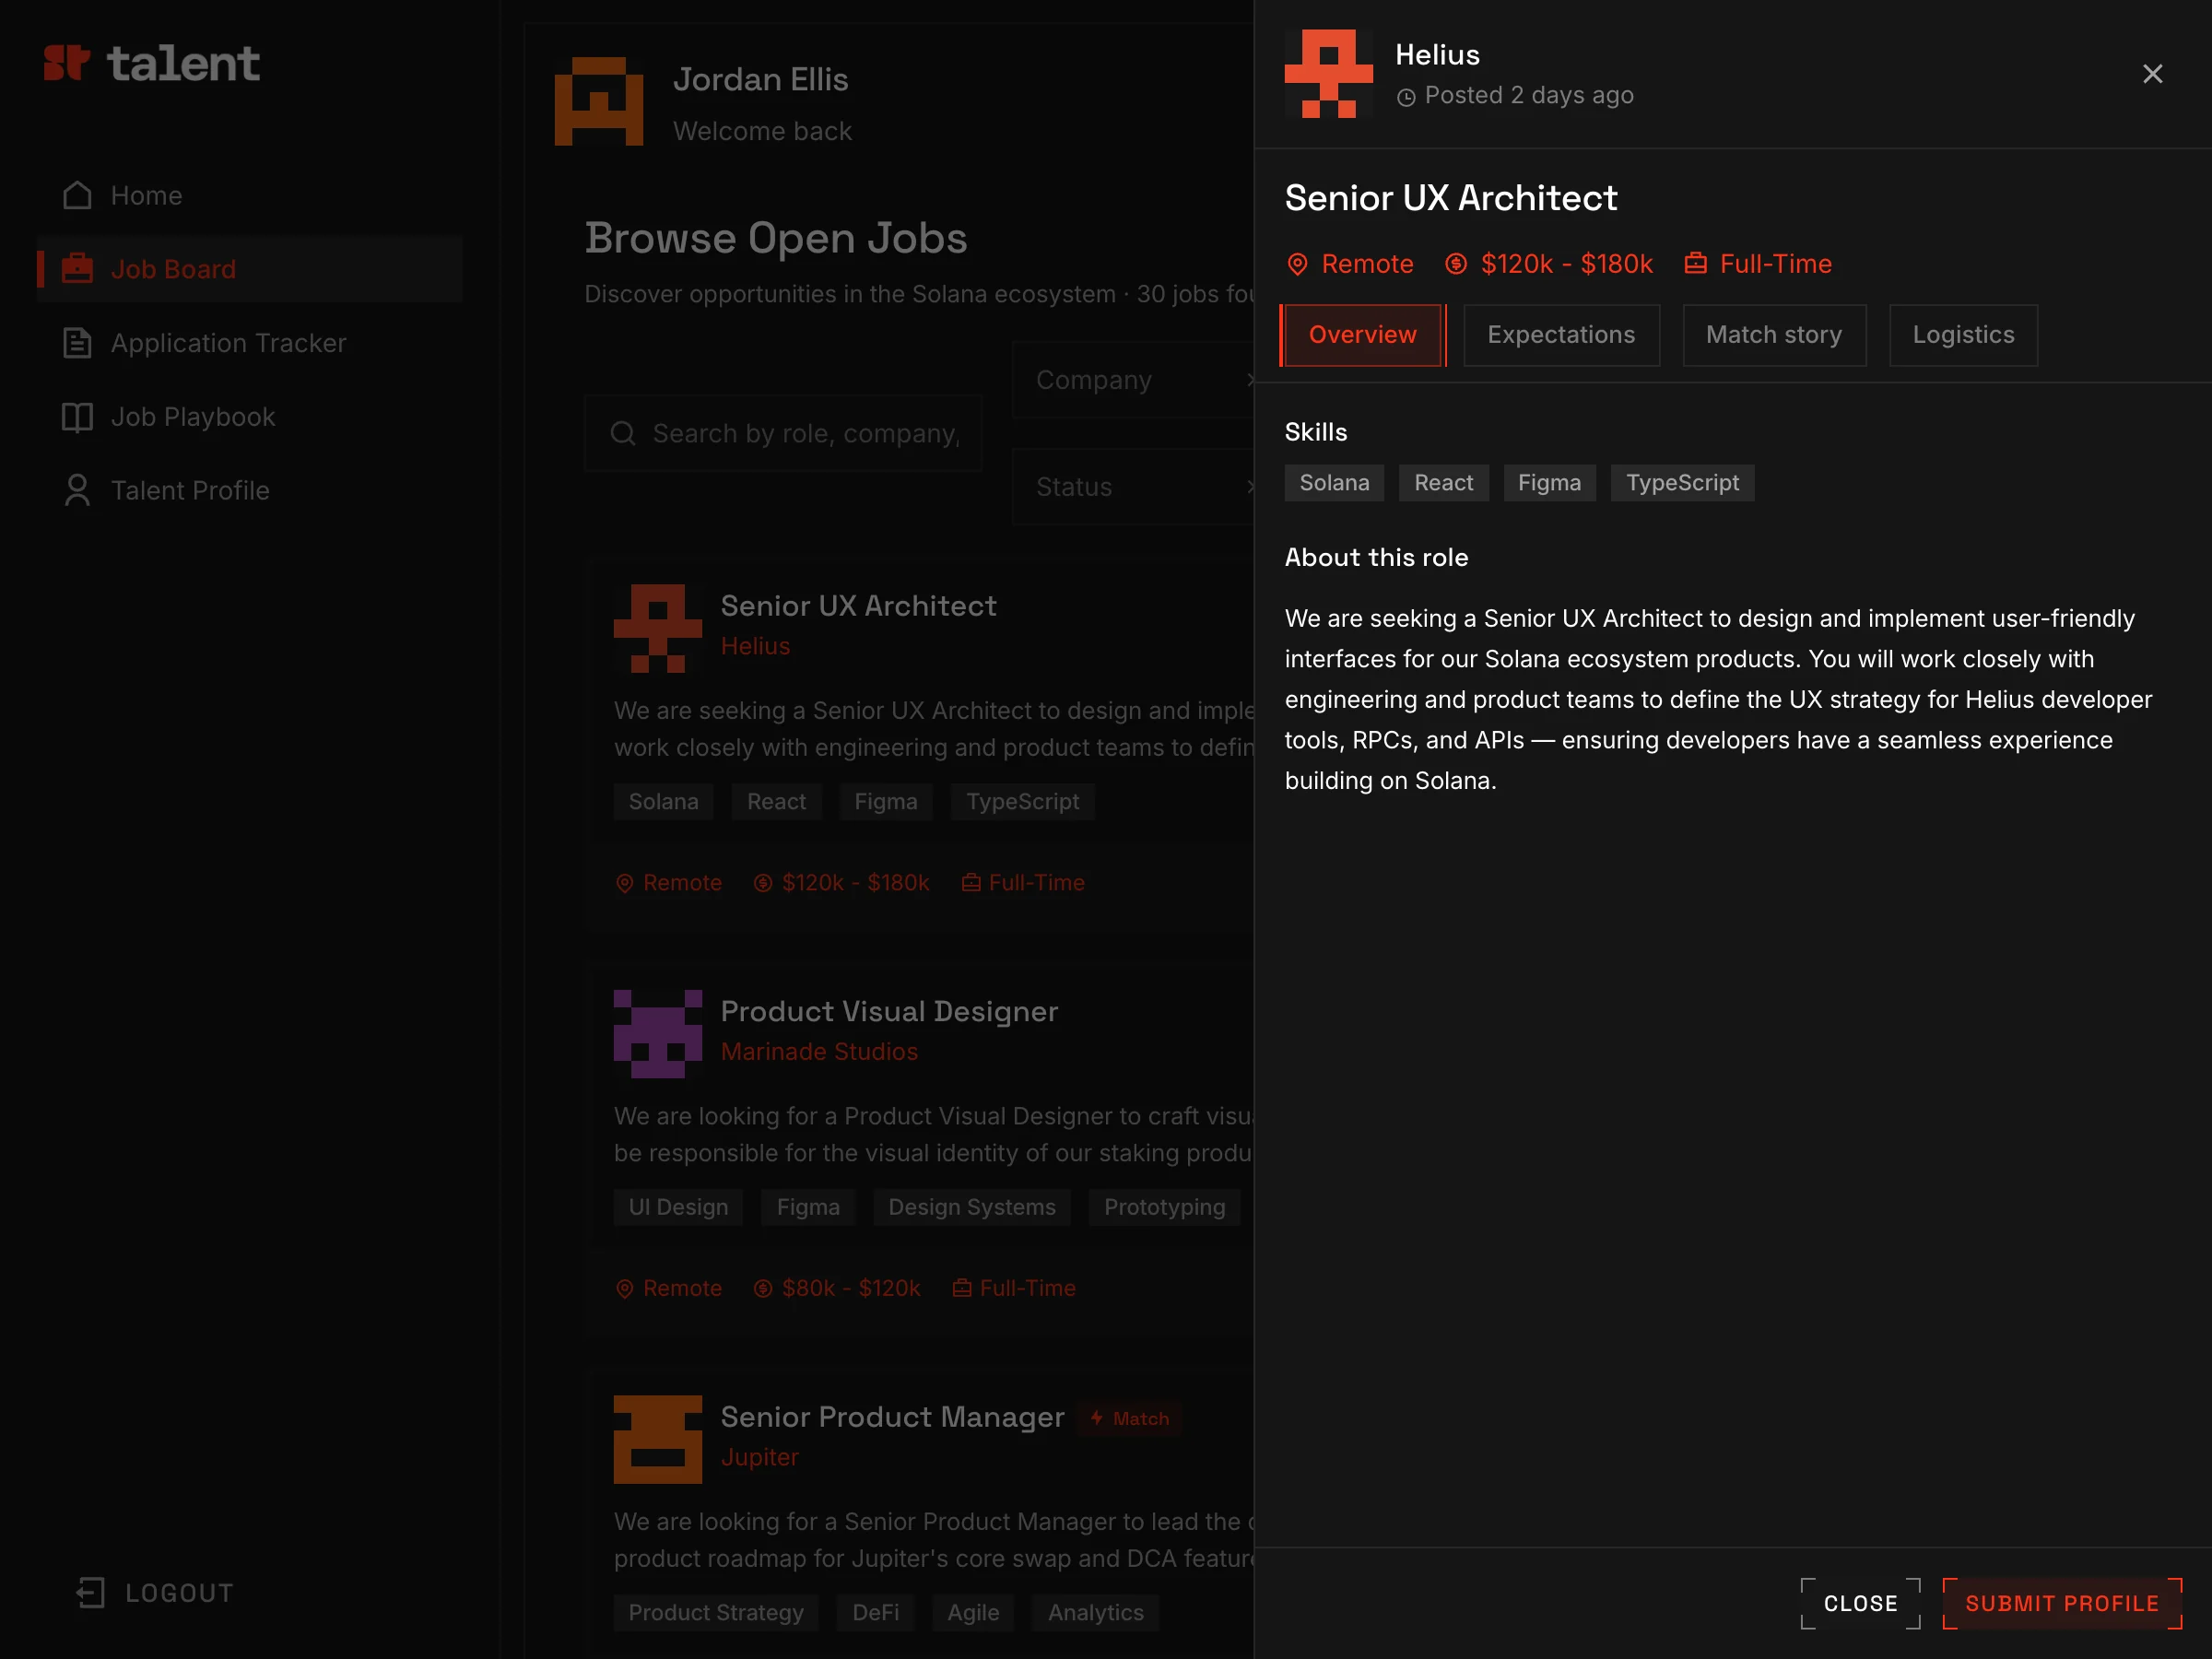Close the job panel with X icon
The width and height of the screenshot is (2212, 1659).
click(2152, 74)
